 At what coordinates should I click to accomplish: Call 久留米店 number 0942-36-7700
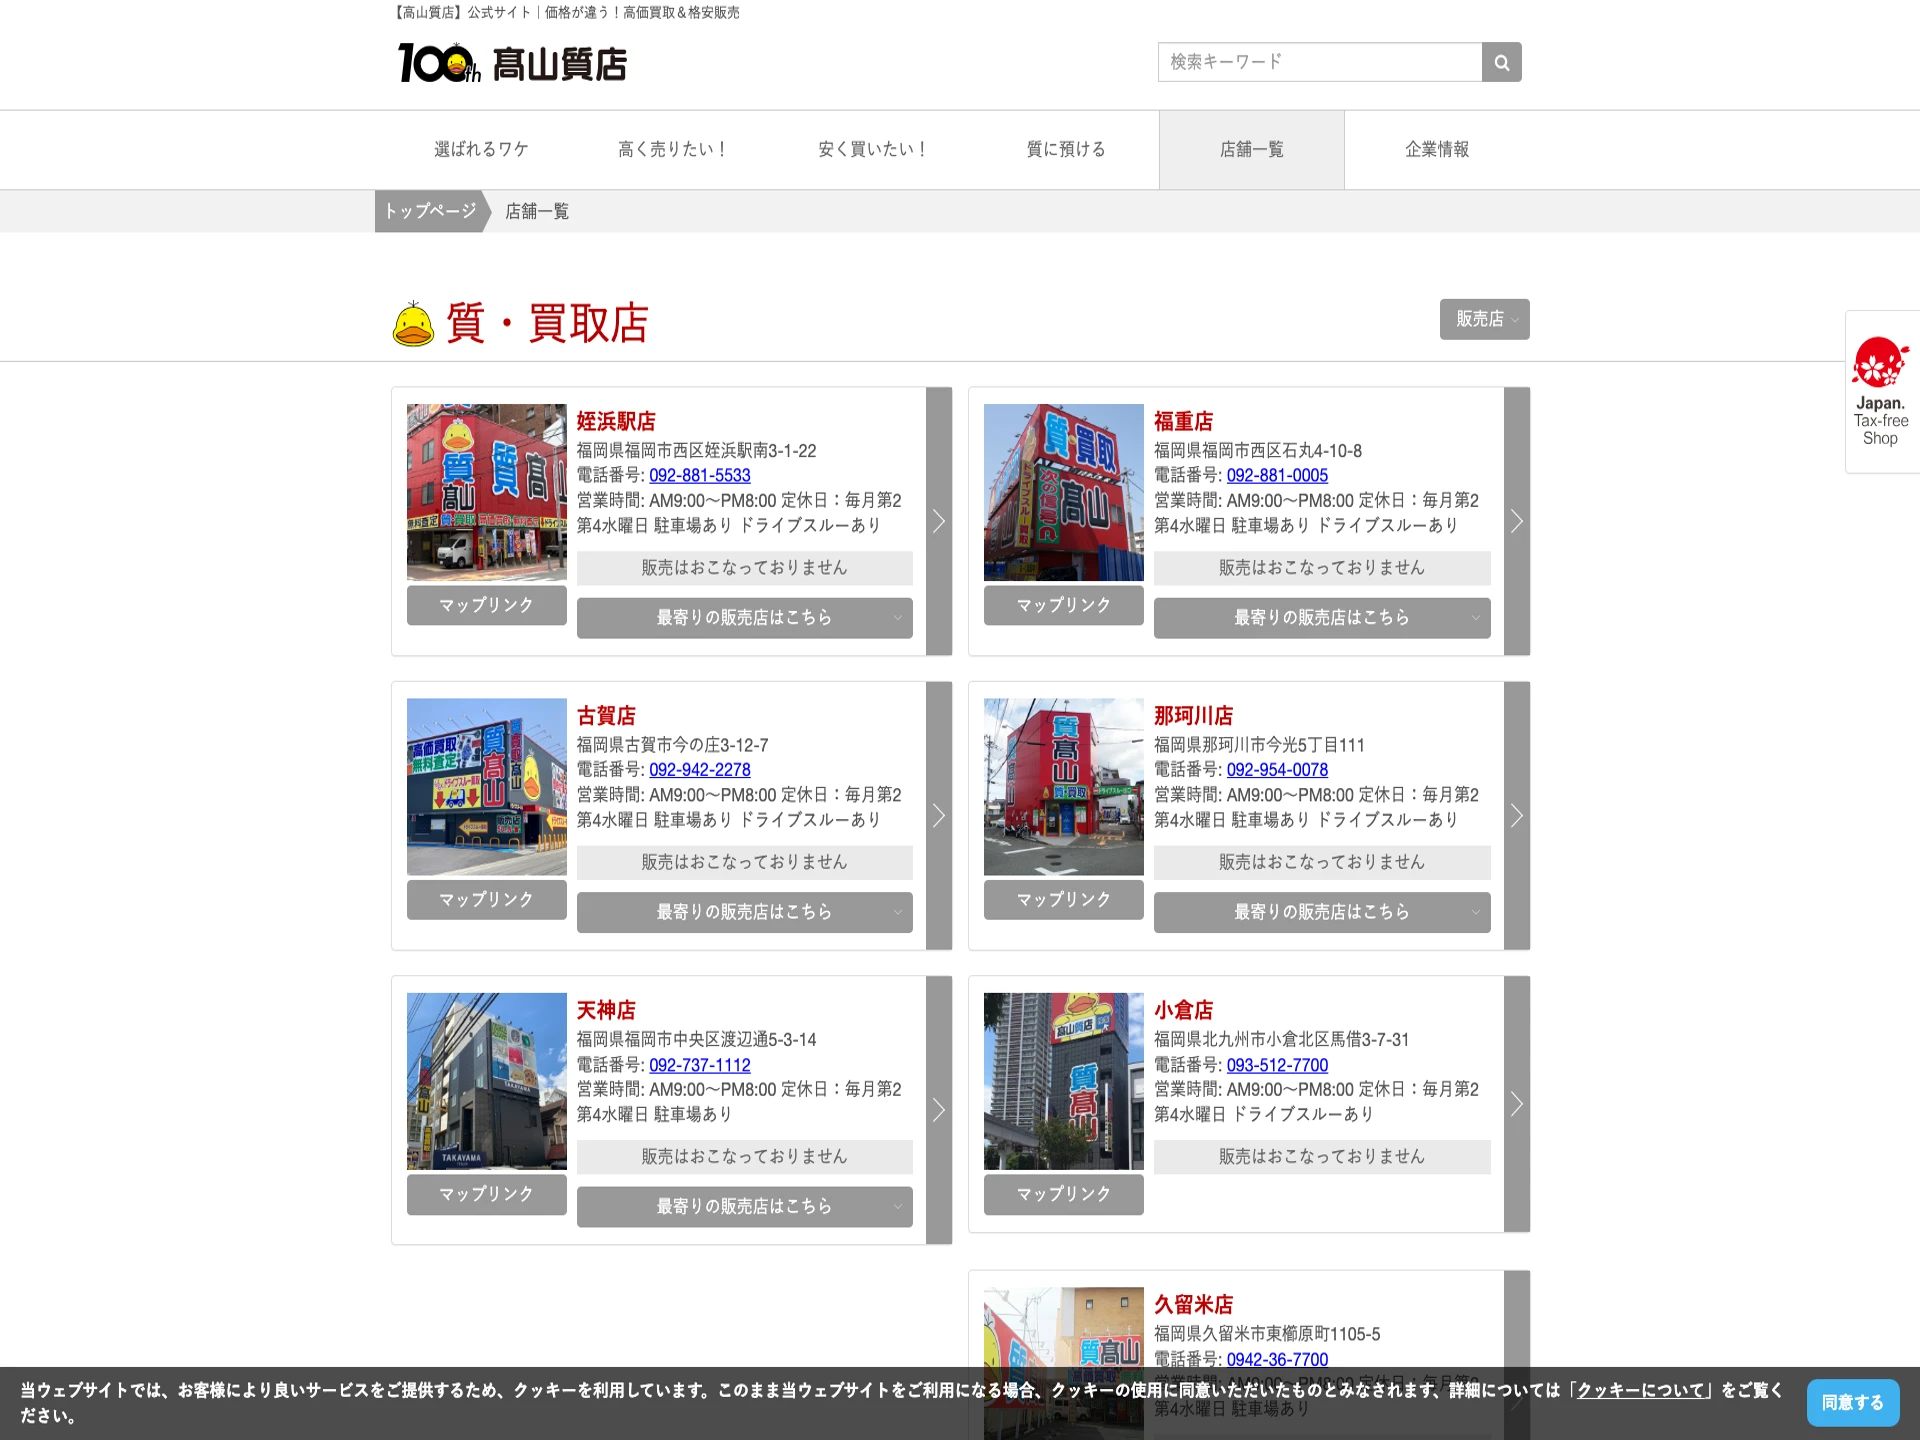coord(1277,1360)
